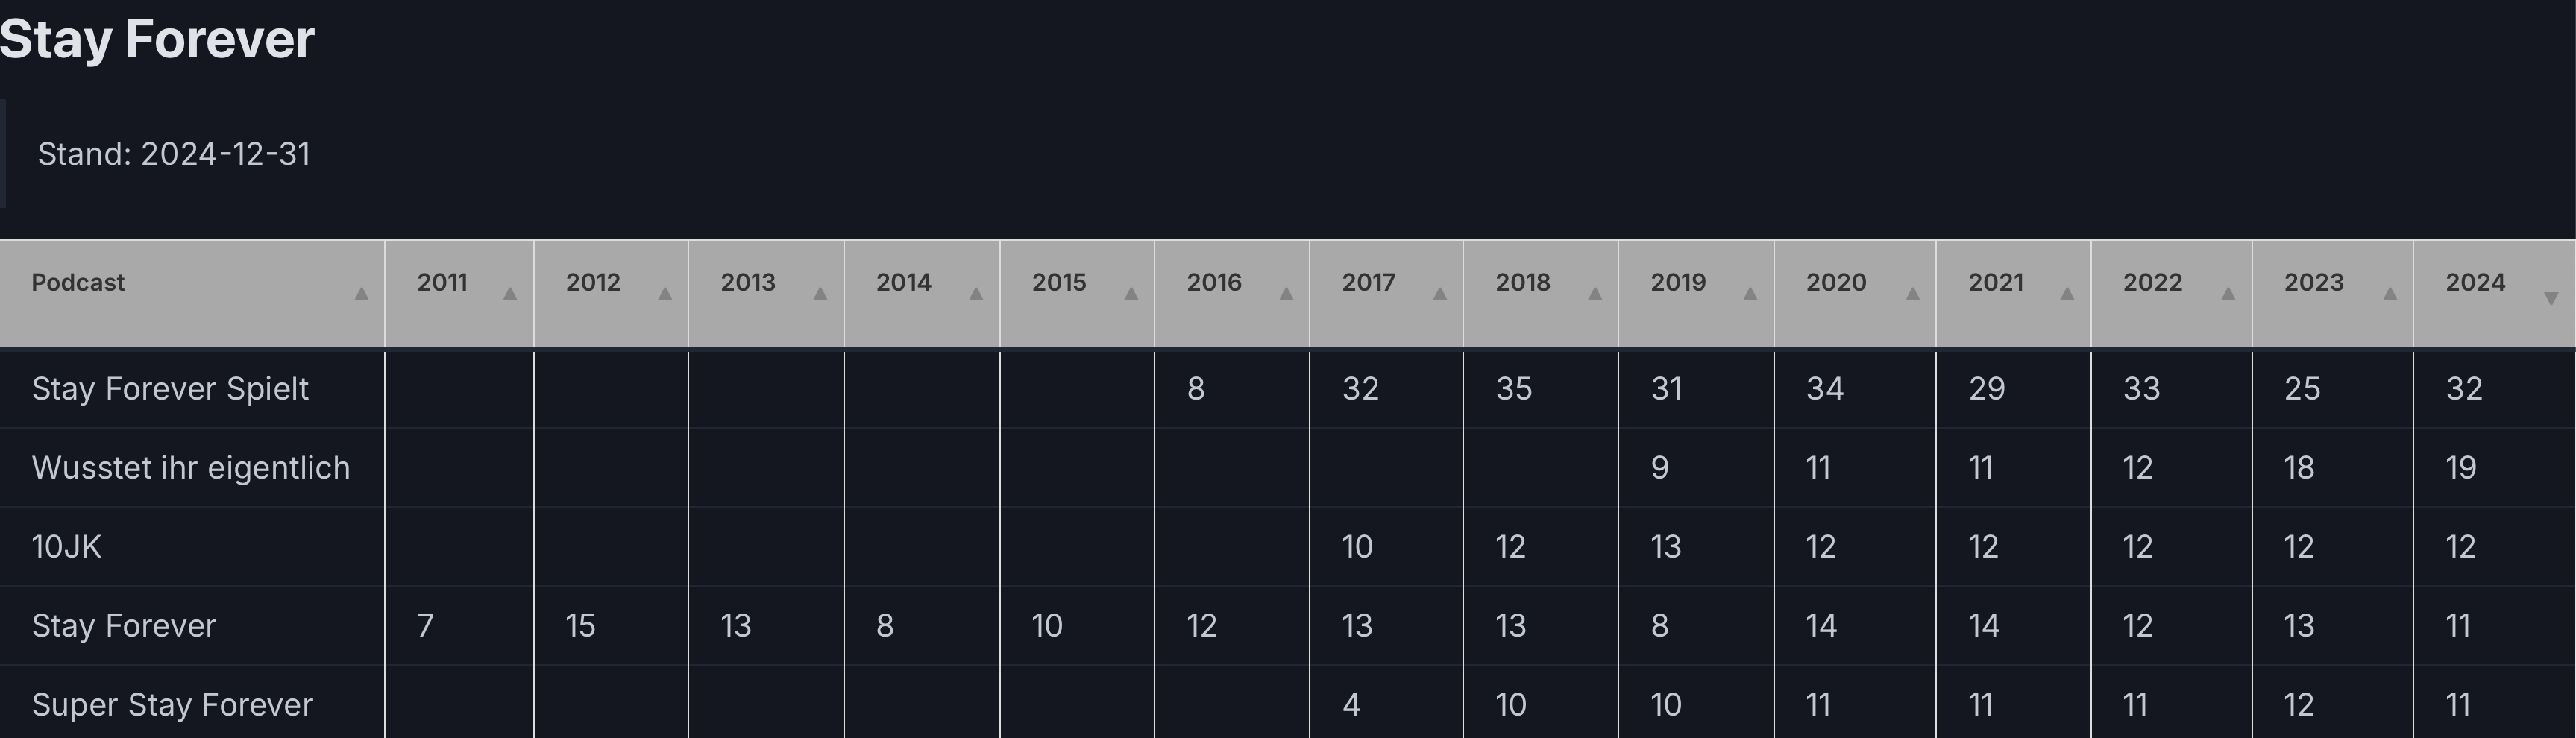Select the 2020 column header
Viewport: 2576px width, 738px height.
1835,283
